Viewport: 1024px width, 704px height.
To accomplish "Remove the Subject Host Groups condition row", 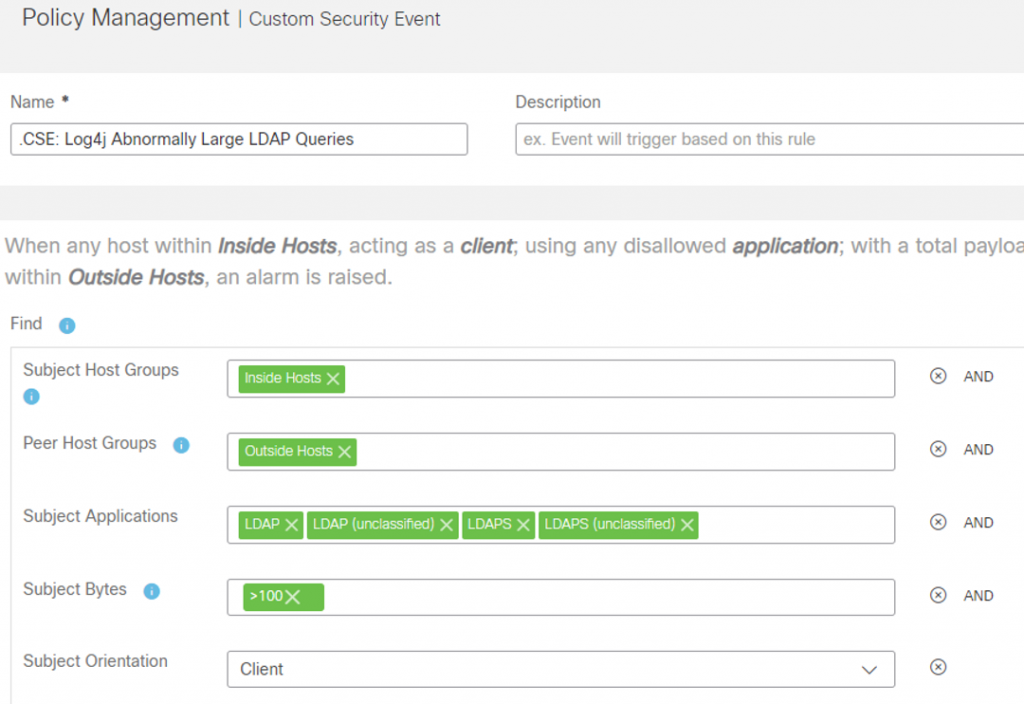I will (x=938, y=377).
